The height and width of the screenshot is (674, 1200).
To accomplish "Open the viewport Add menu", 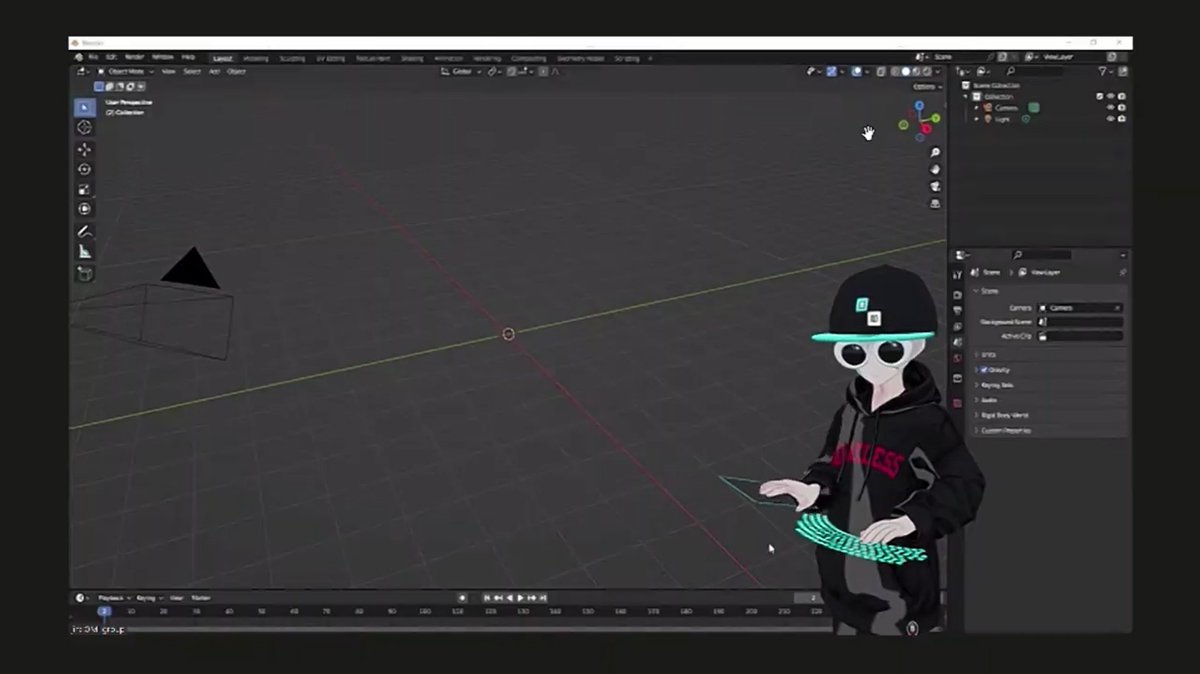I will pyautogui.click(x=214, y=72).
